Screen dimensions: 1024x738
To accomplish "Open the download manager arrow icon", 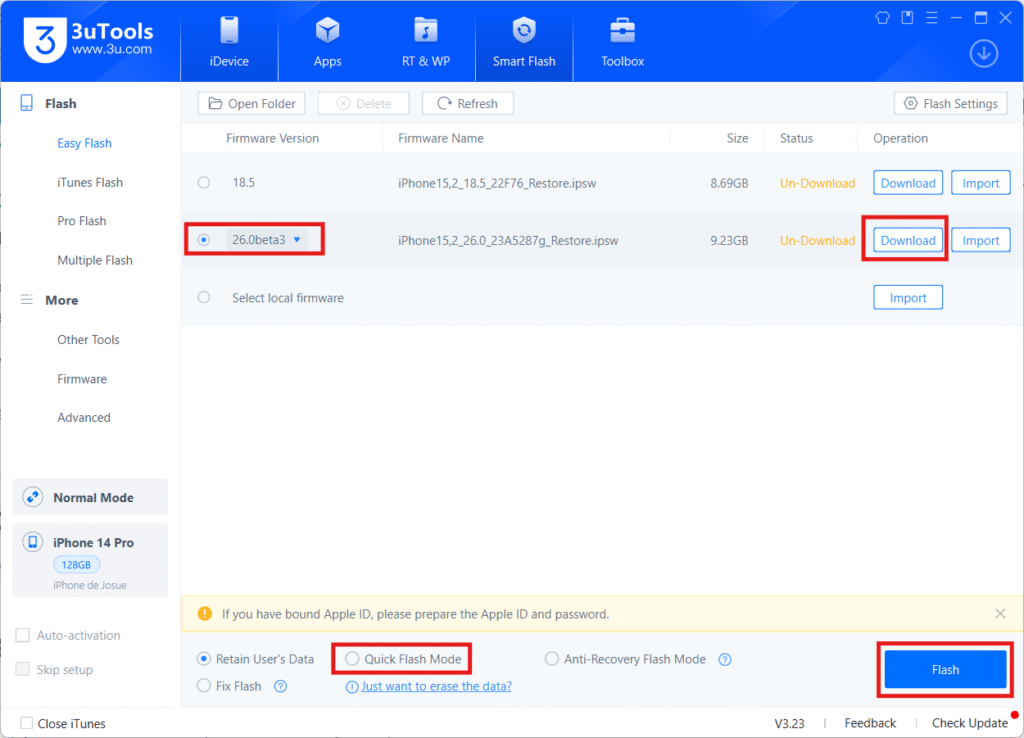I will [984, 54].
